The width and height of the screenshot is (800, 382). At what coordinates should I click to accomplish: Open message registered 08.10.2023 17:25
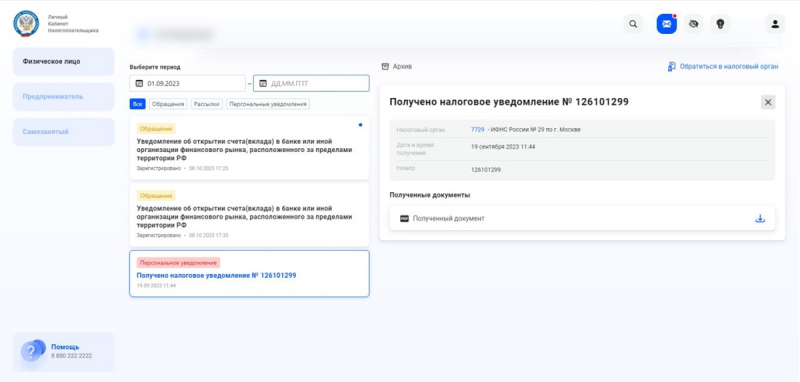[x=249, y=147]
